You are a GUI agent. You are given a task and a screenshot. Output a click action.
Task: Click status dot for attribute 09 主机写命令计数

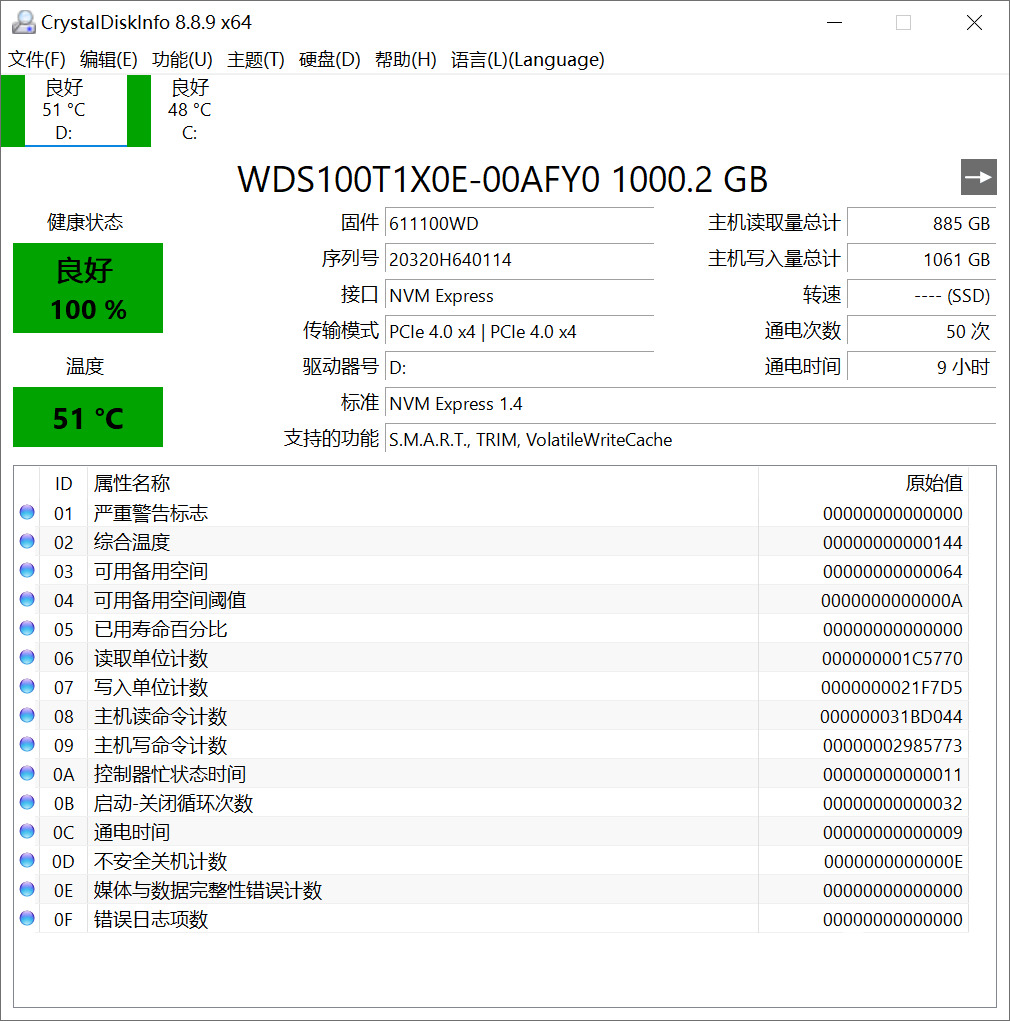pos(27,744)
